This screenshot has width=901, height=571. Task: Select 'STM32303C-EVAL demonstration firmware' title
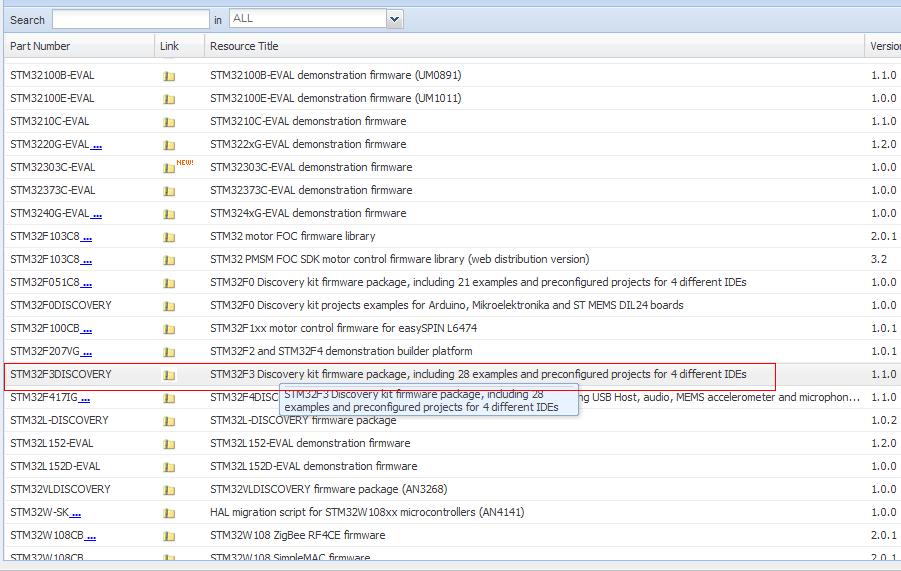point(311,167)
